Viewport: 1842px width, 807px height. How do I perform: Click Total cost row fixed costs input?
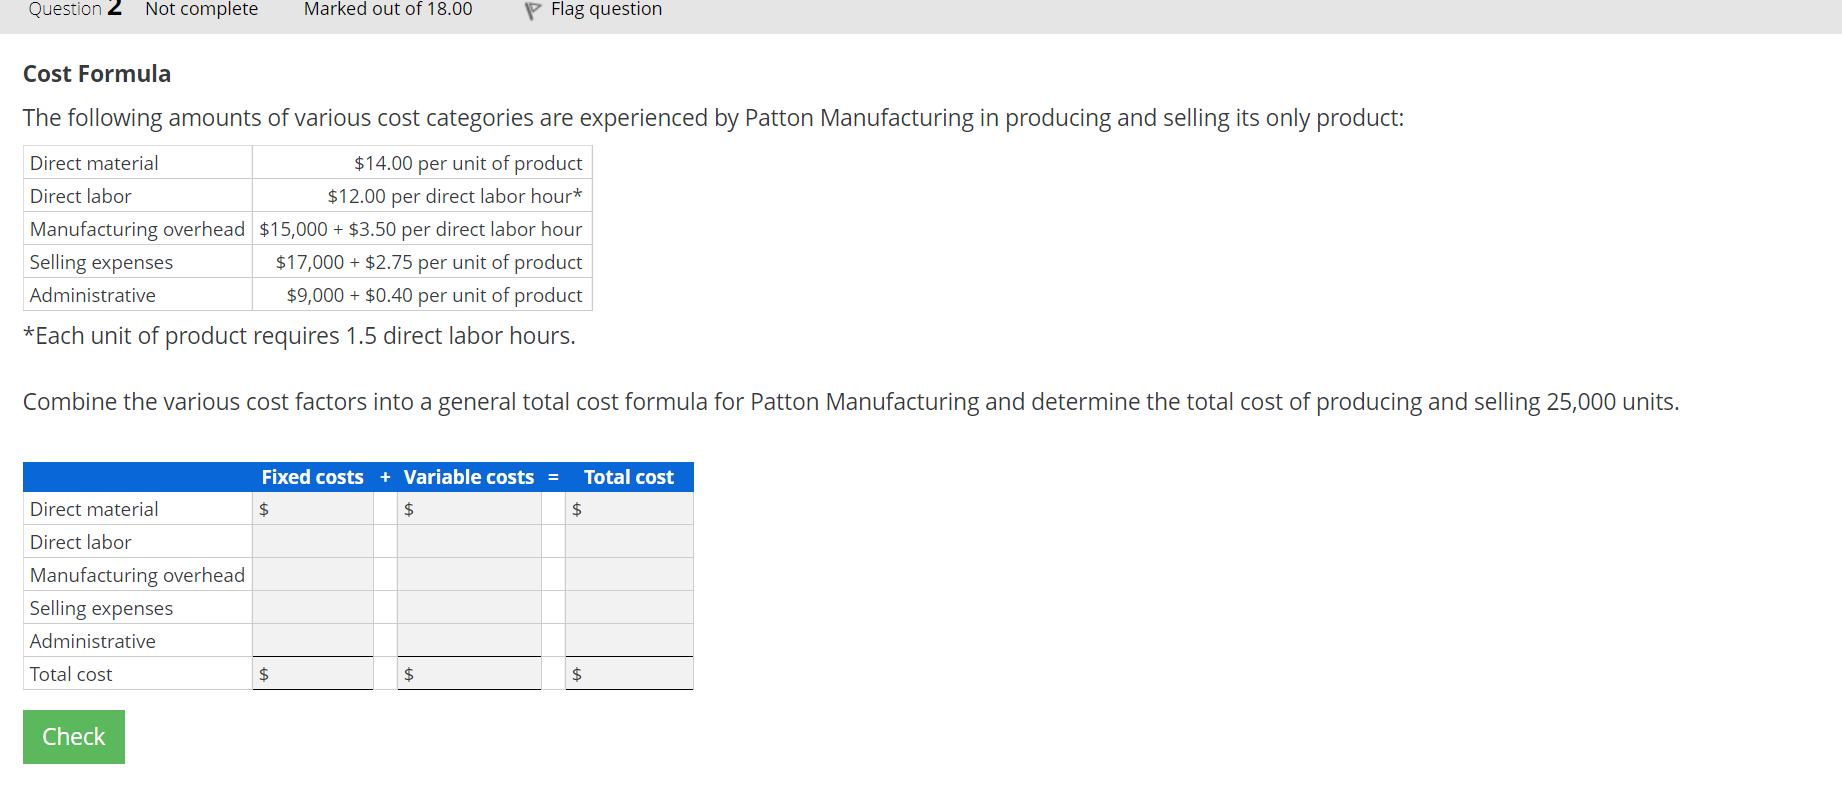pyautogui.click(x=313, y=674)
